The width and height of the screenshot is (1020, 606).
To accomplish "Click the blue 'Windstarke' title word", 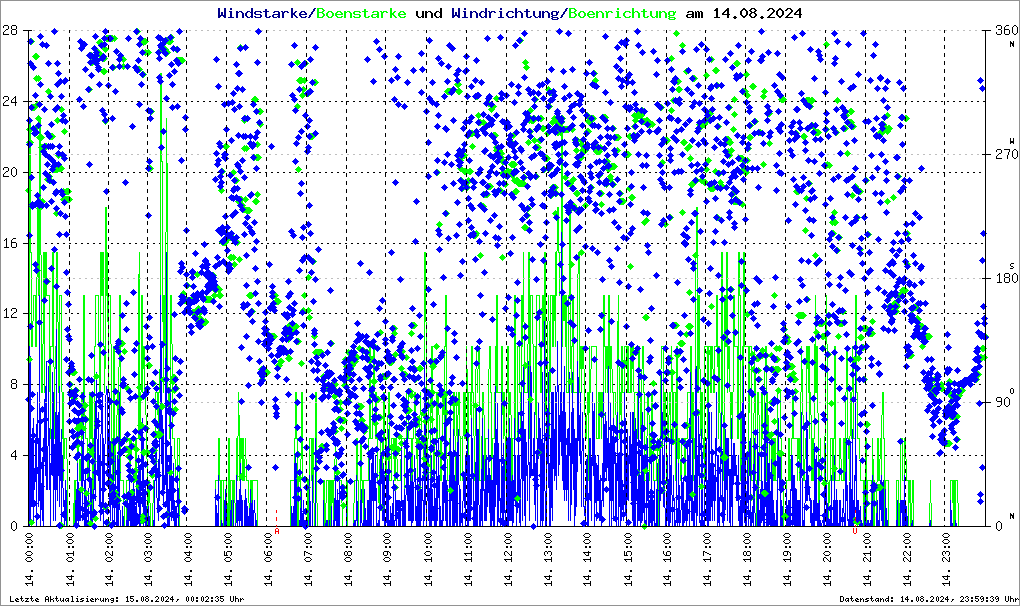I will pyautogui.click(x=262, y=13).
